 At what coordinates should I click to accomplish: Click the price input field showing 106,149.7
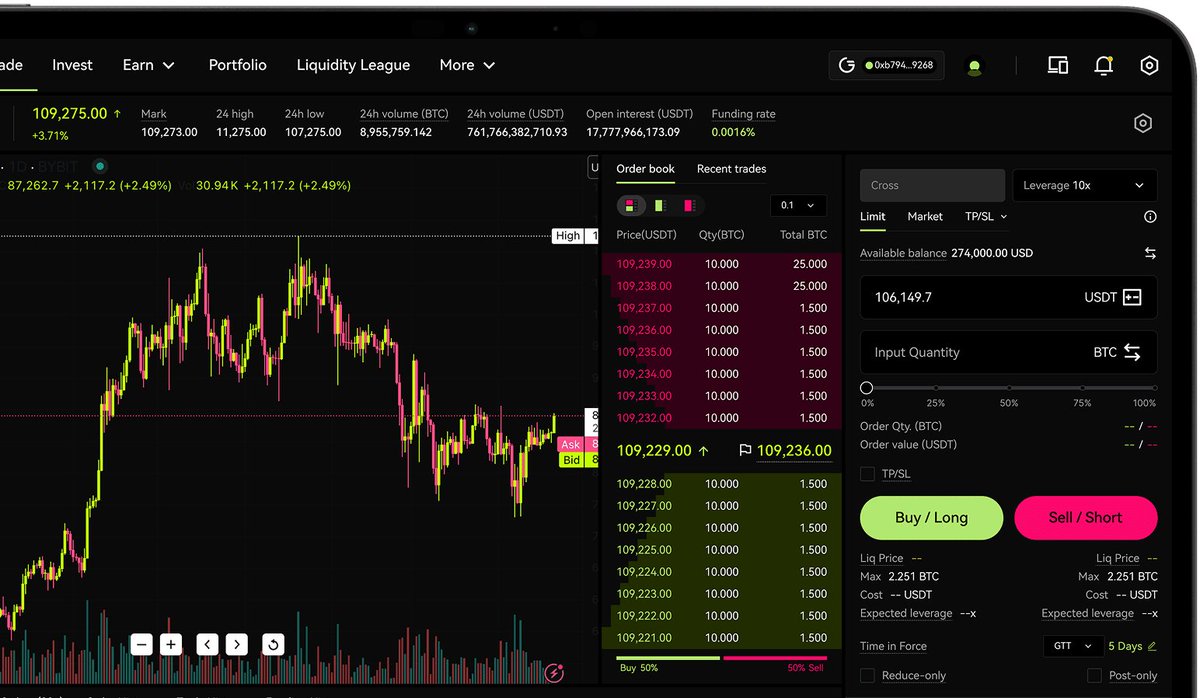click(1008, 297)
